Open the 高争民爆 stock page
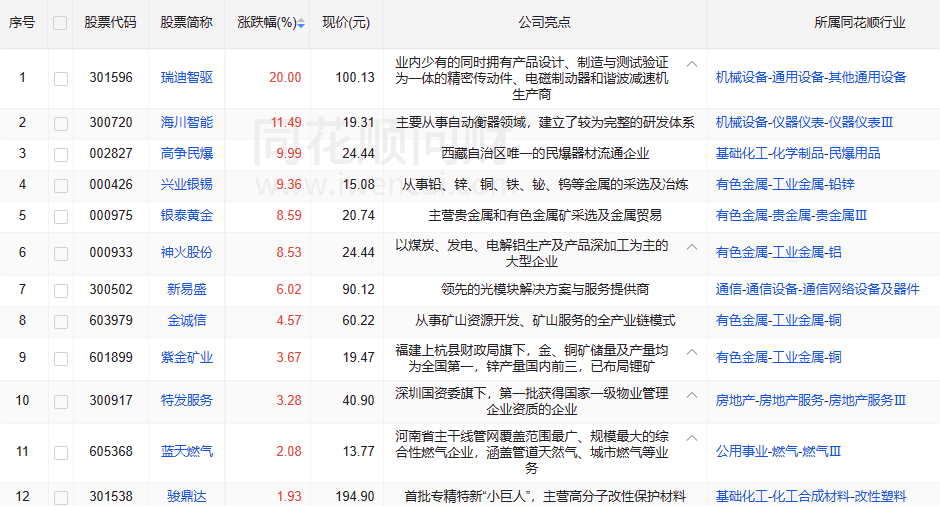This screenshot has height=506, width=940. (186, 153)
